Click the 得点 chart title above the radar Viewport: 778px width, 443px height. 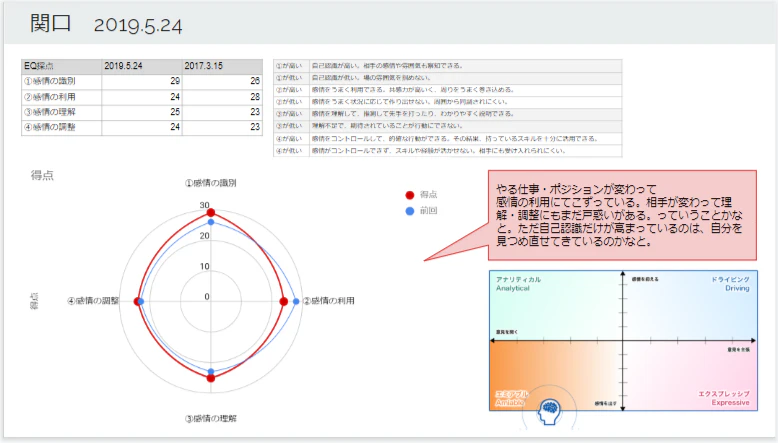click(x=42, y=175)
